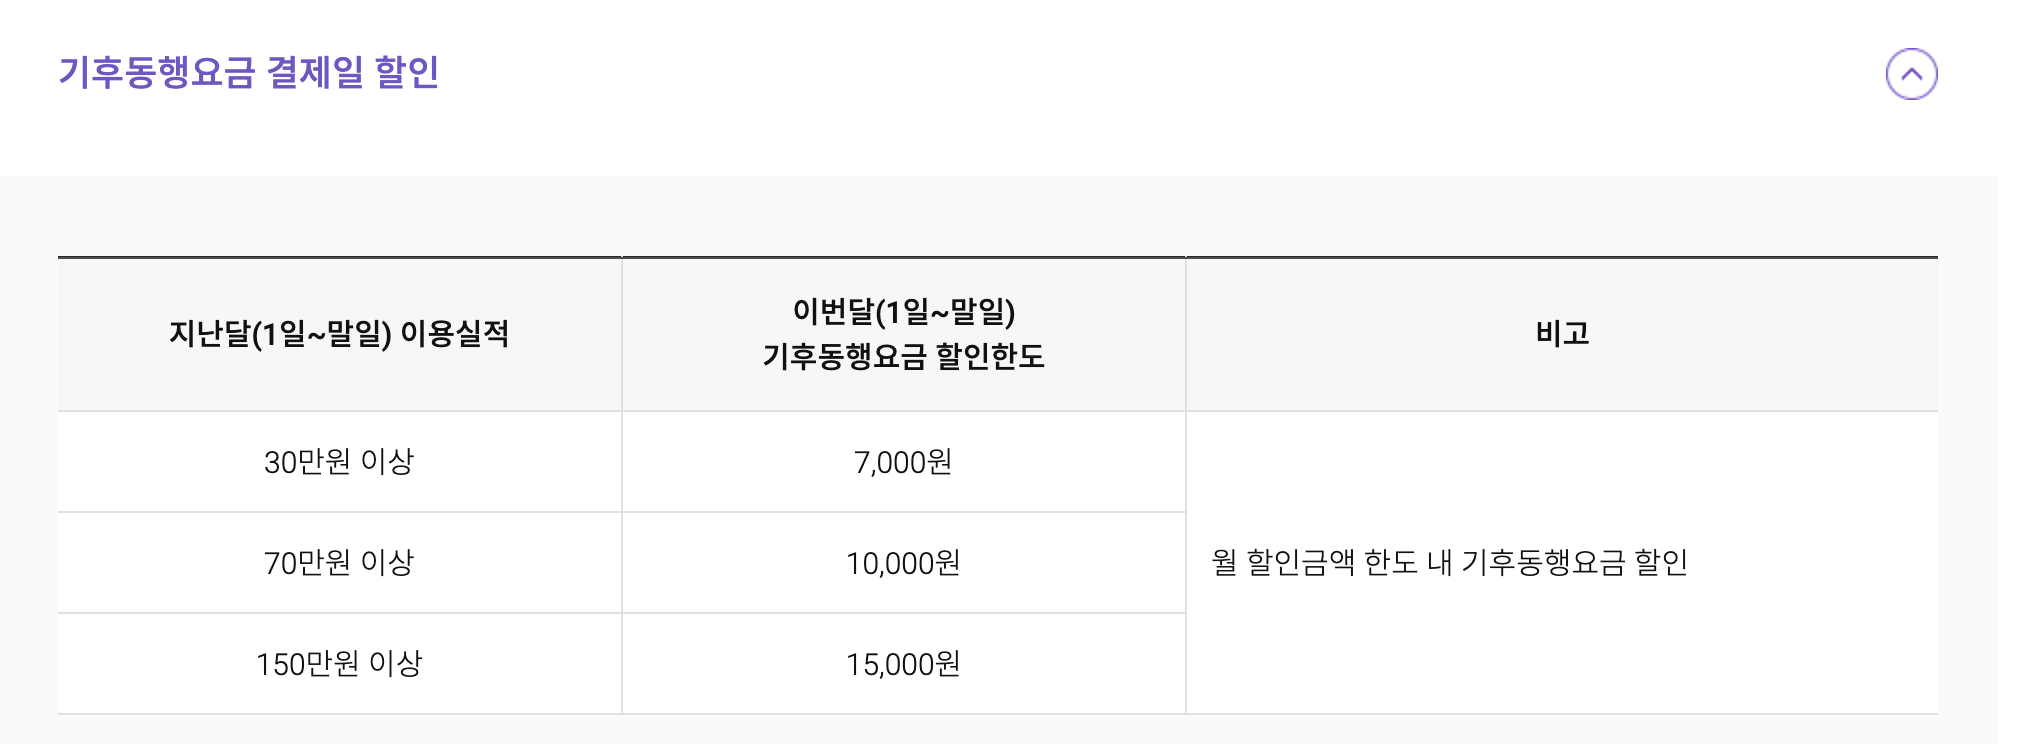The image size is (2028, 744).
Task: Click the first data row of the table
Action: 620,462
